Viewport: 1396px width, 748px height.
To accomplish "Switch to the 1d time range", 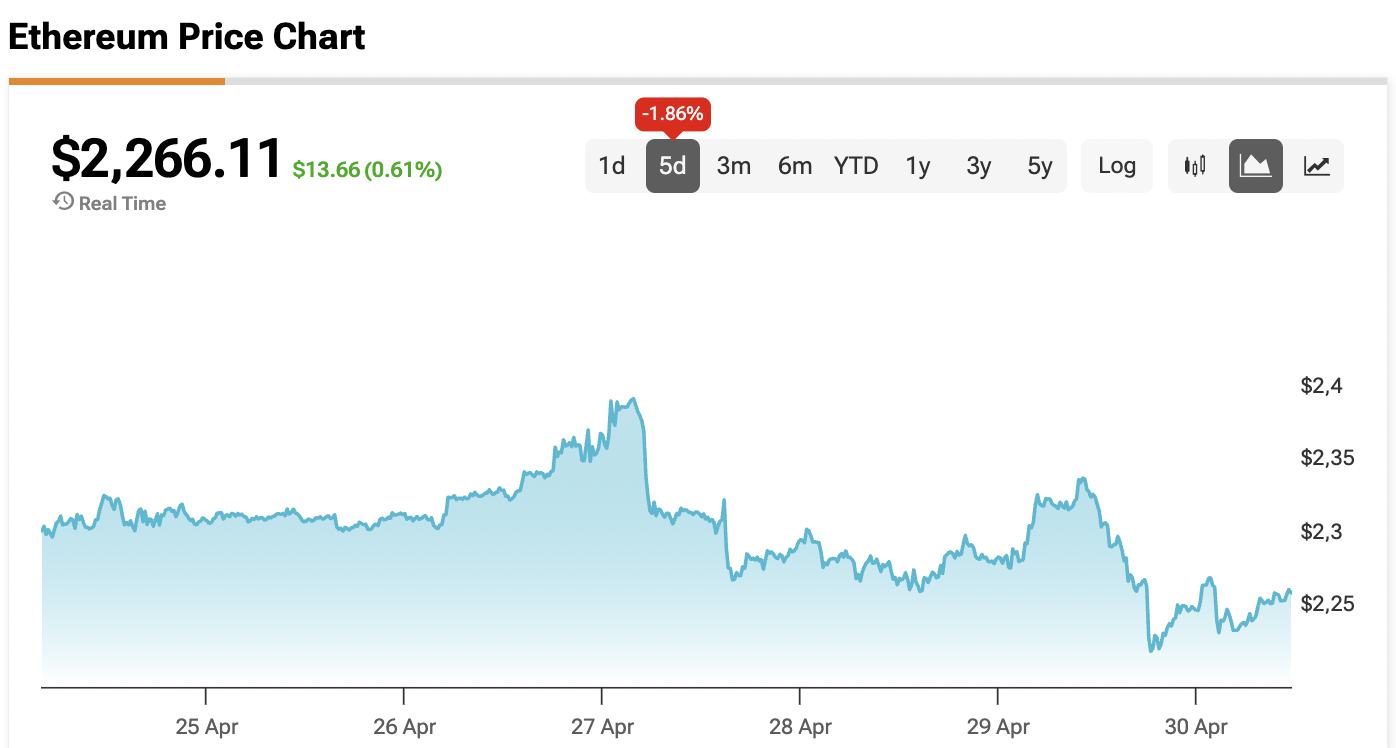I will pyautogui.click(x=612, y=166).
